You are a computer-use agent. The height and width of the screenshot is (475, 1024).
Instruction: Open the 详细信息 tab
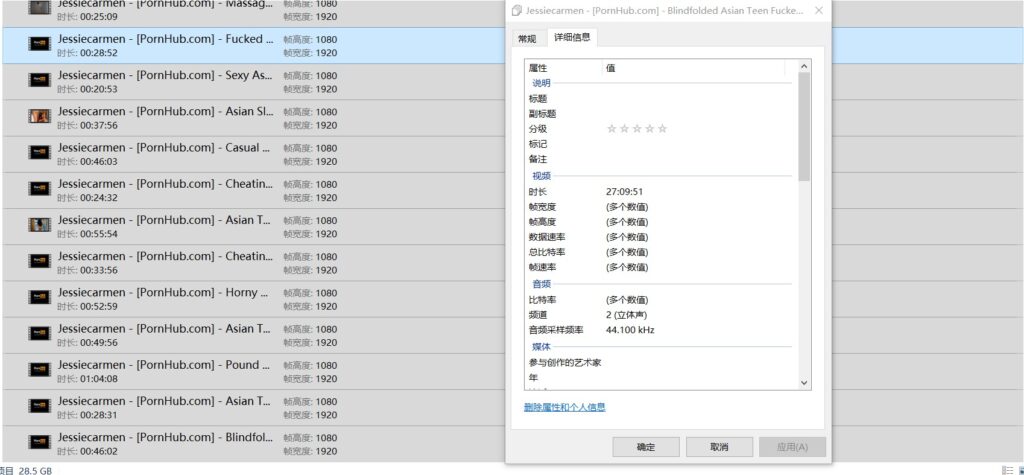point(572,37)
